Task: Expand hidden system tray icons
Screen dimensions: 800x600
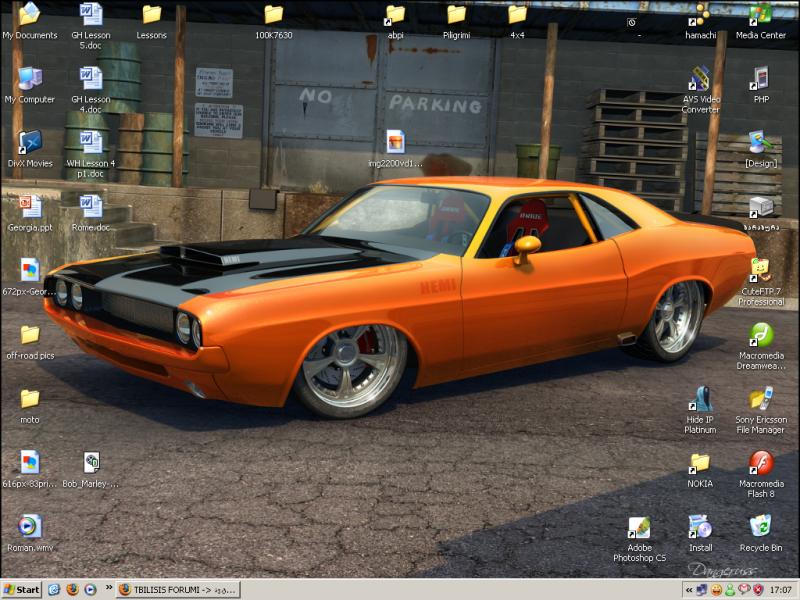Action: tap(689, 590)
